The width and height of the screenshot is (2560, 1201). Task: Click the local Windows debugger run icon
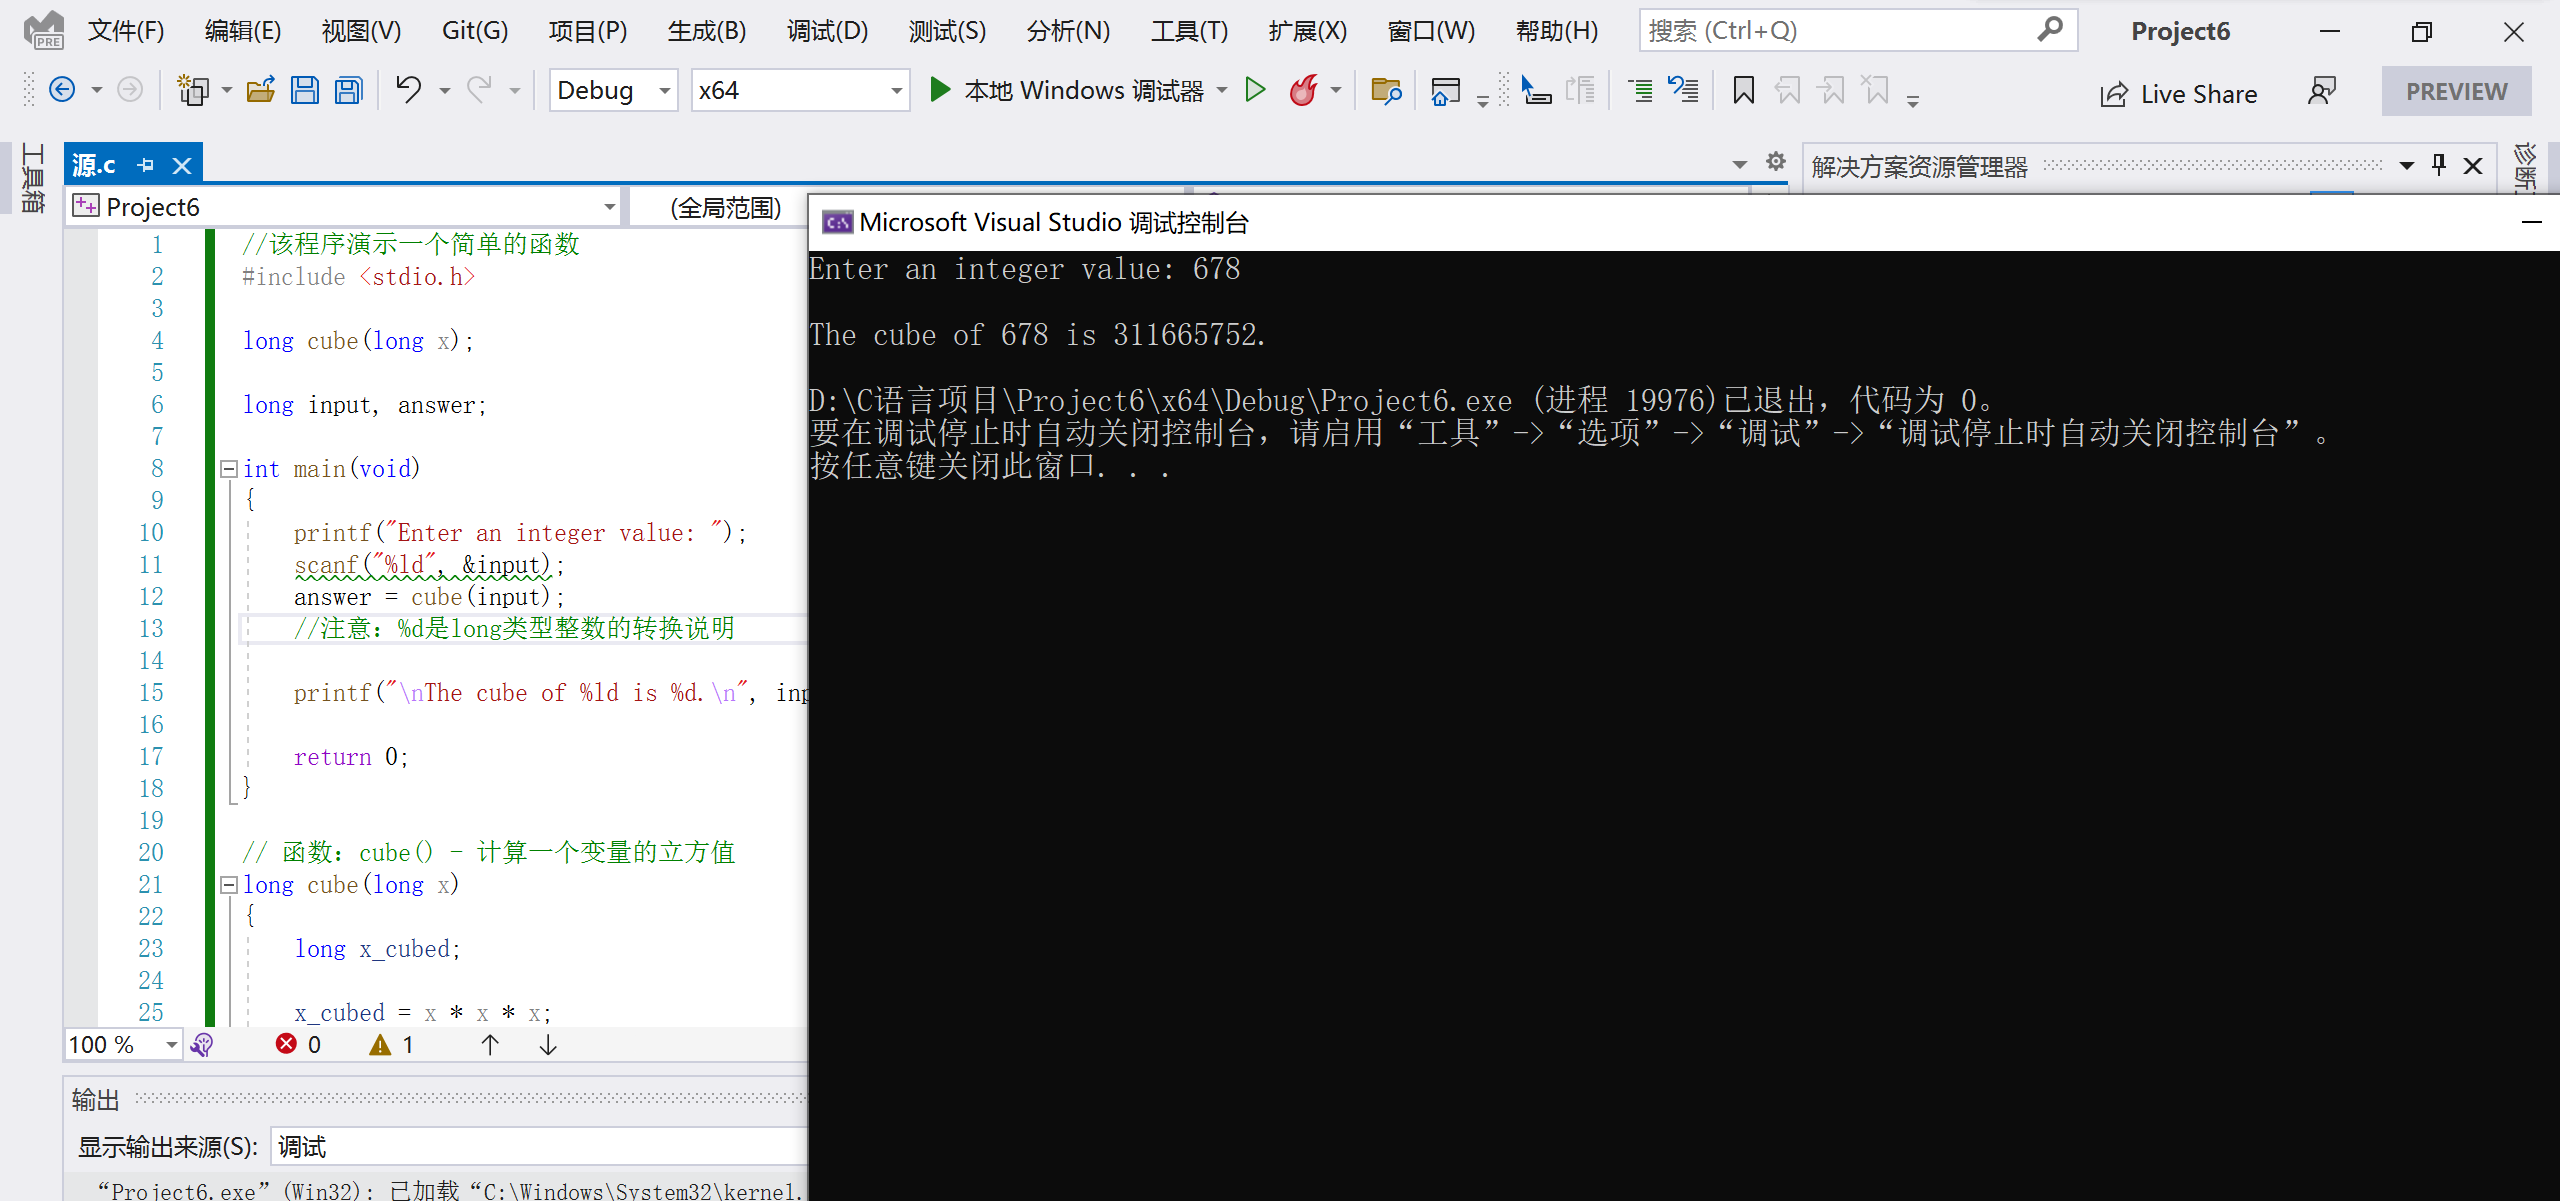point(942,91)
